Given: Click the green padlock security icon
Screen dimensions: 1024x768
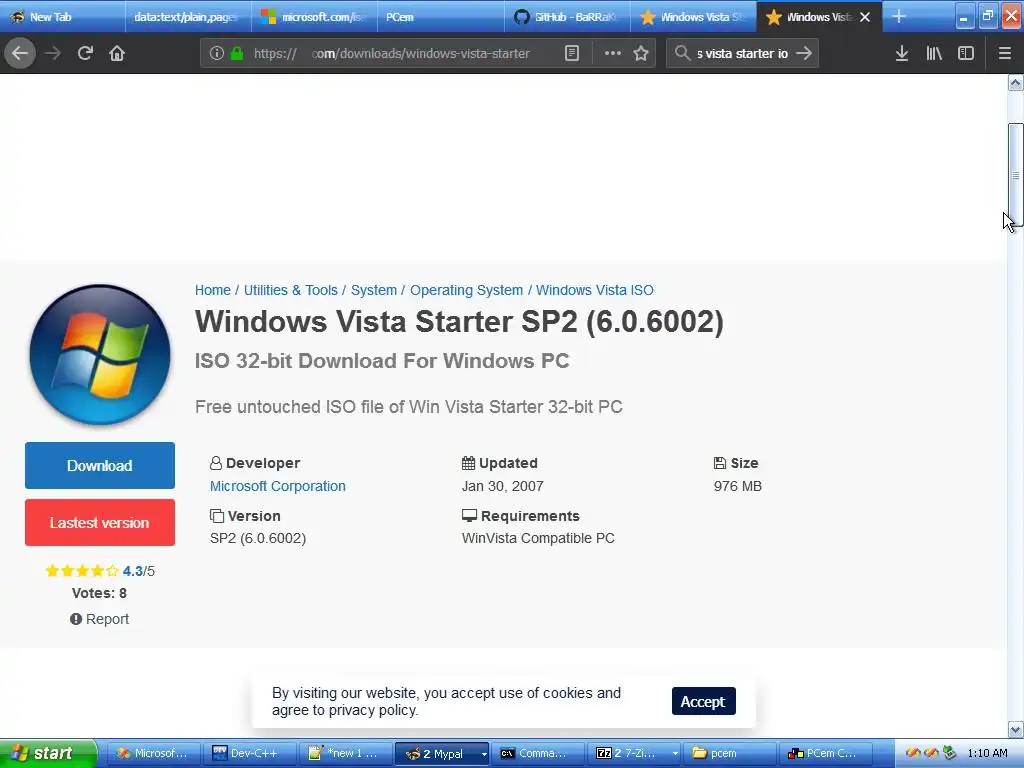Looking at the screenshot, I should 237,54.
